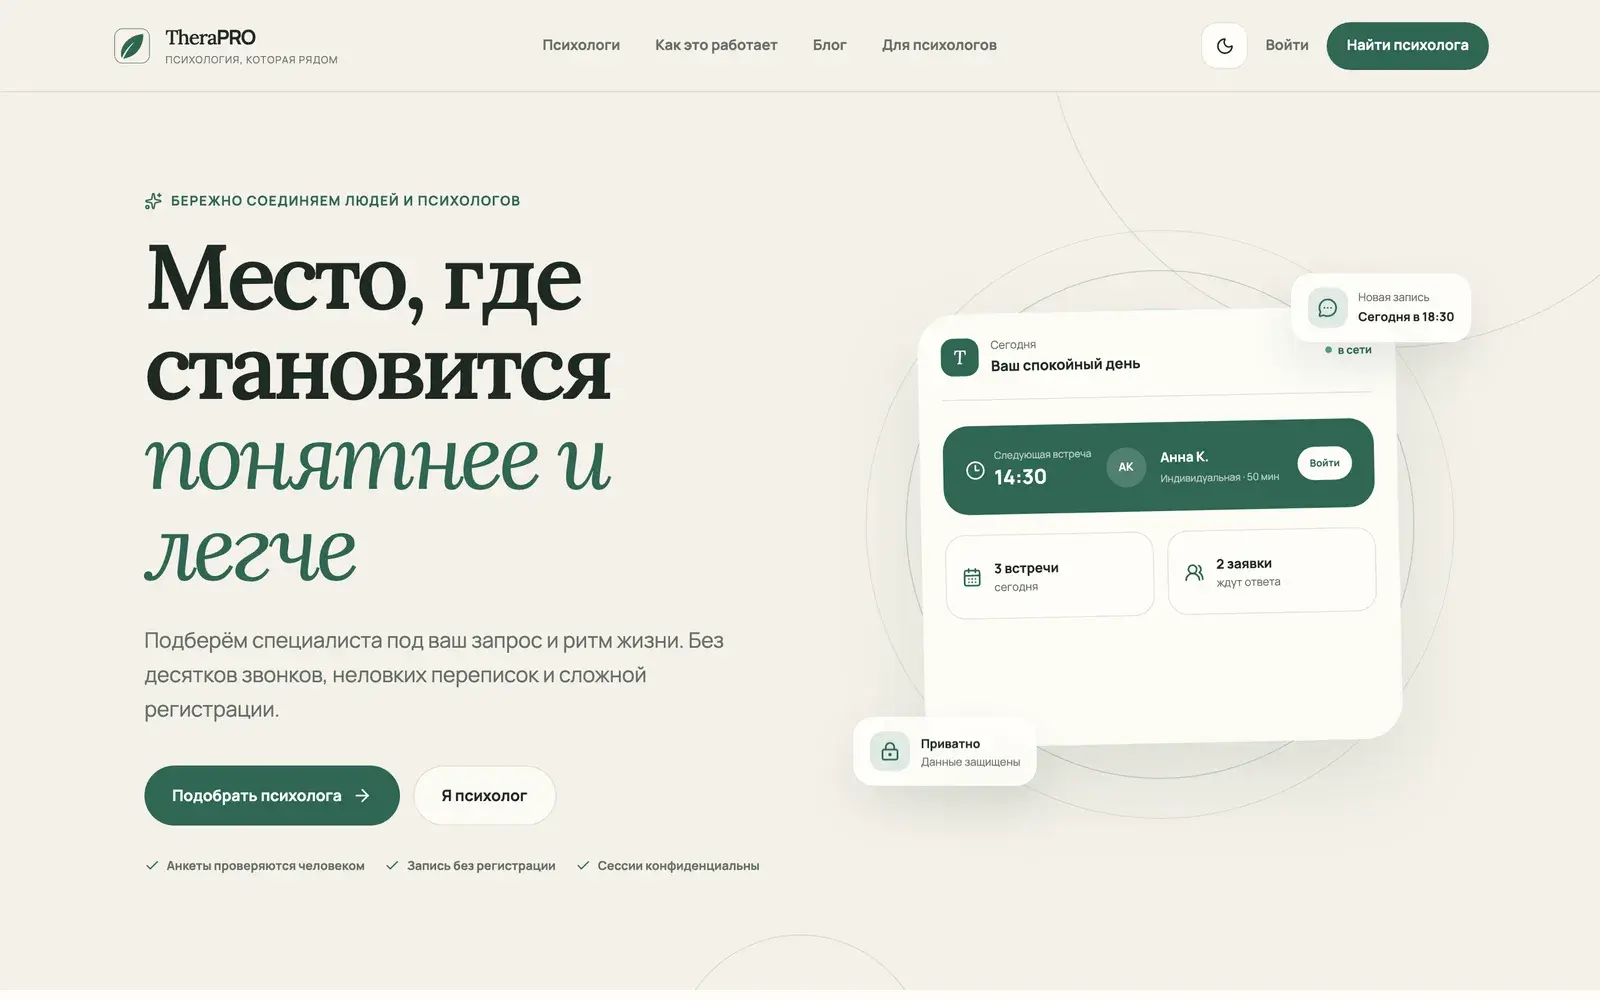The image size is (1600, 1000).
Task: Click the Психология, которая рядом subtitle
Action: click(251, 60)
